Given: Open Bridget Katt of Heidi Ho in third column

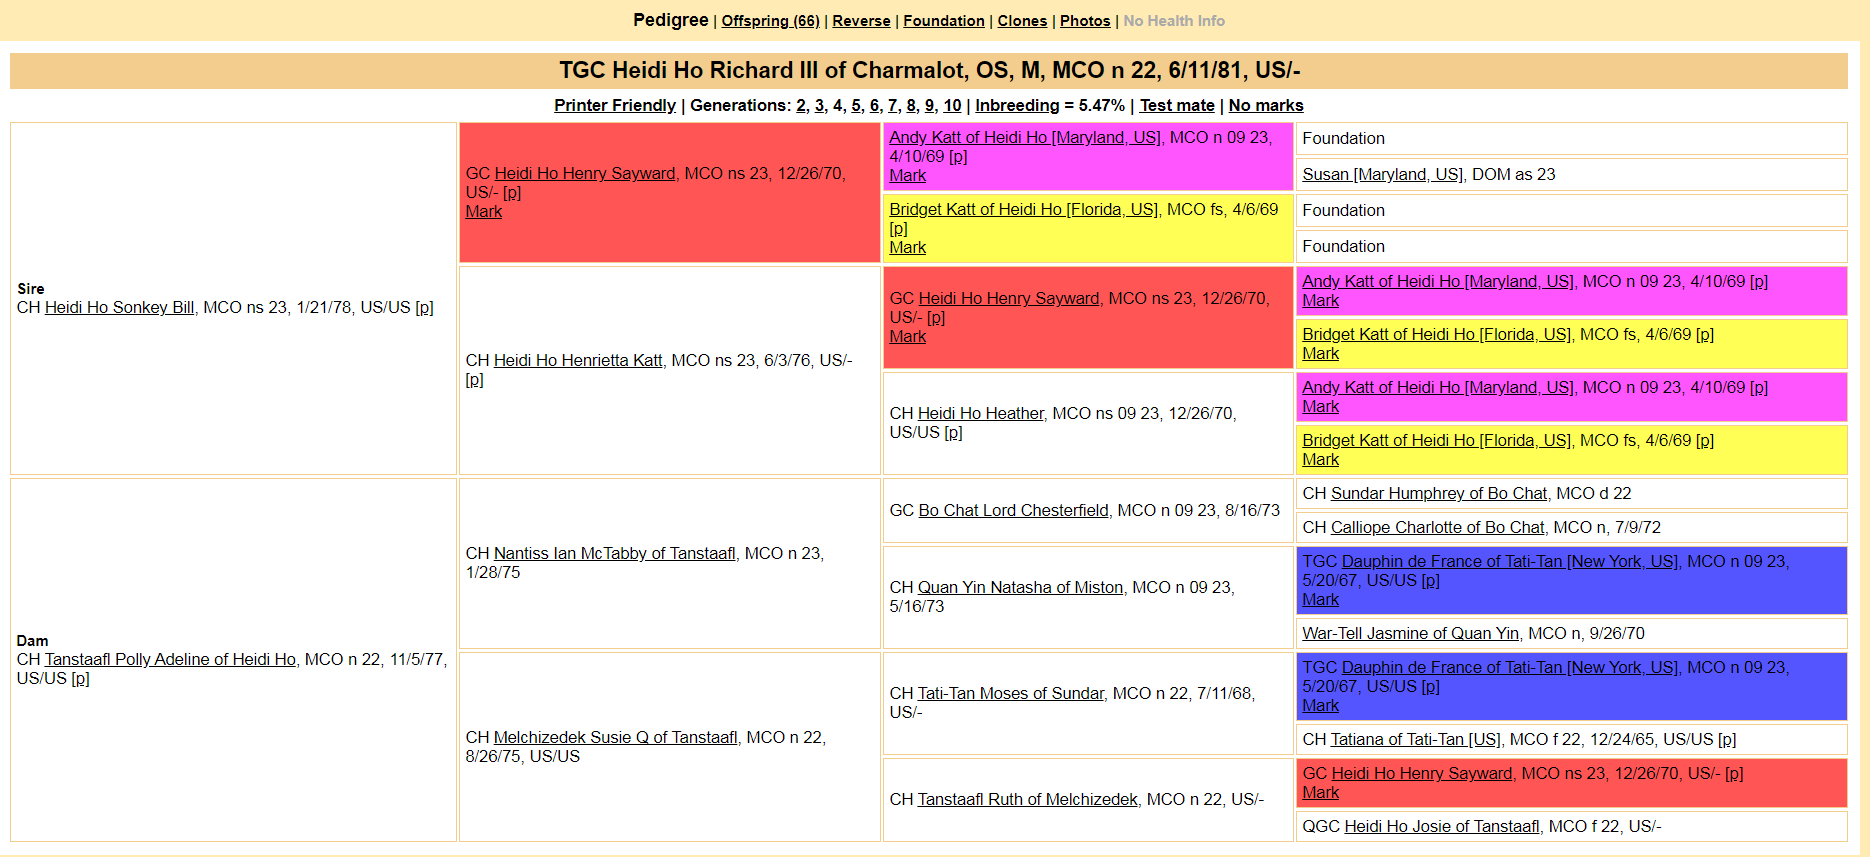Looking at the screenshot, I should [x=1024, y=209].
